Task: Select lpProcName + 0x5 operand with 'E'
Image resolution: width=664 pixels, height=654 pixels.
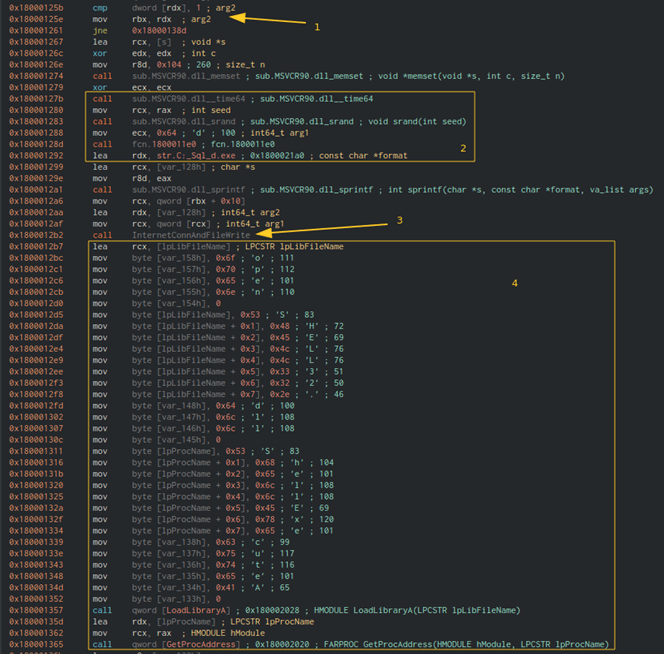Action: click(201, 508)
